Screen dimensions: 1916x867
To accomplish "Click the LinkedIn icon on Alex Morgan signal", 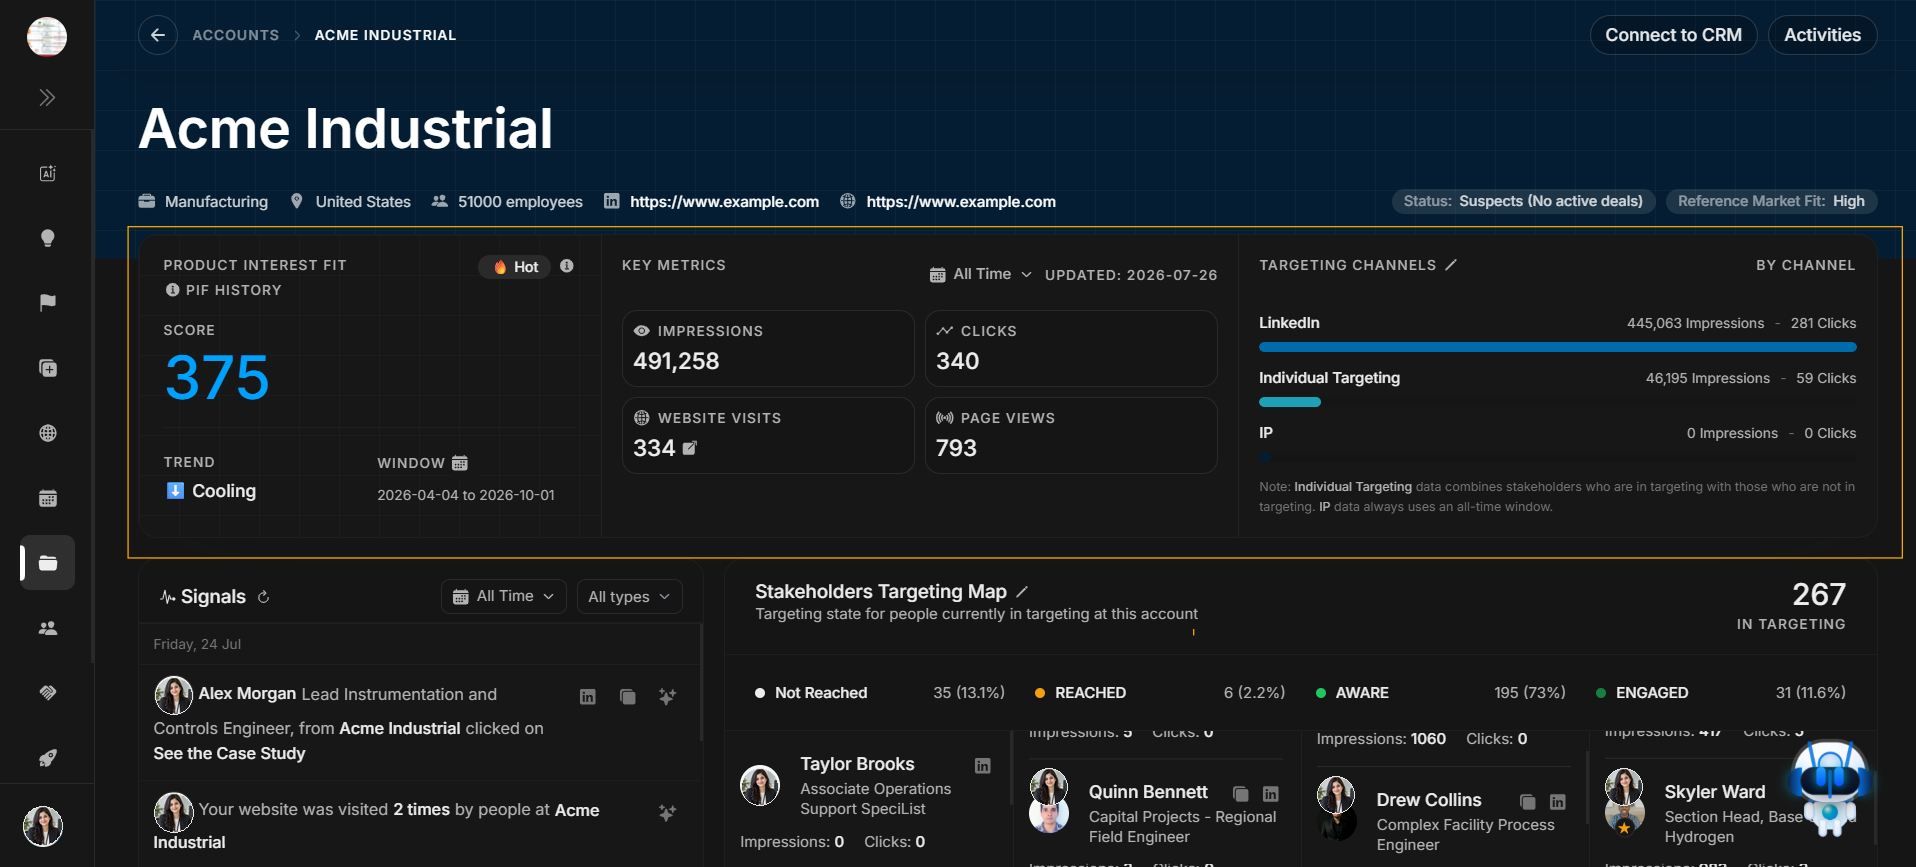I will pos(588,697).
